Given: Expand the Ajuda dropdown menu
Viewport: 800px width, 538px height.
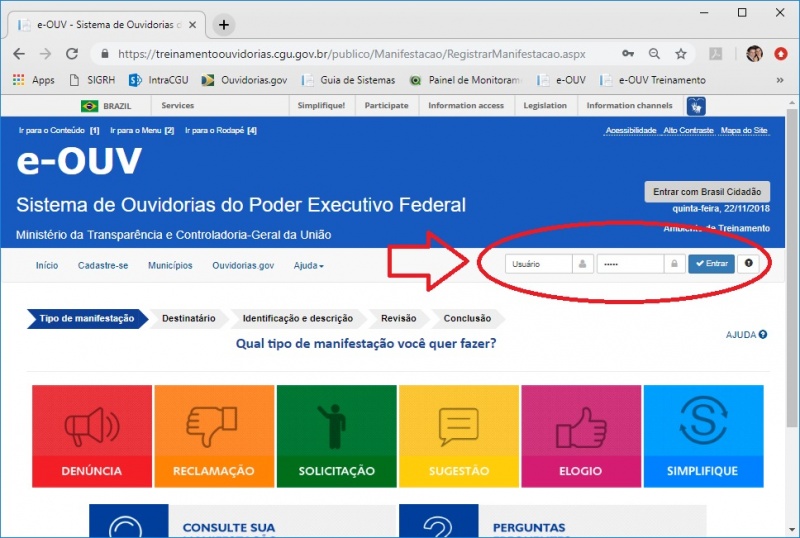Looking at the screenshot, I should (309, 266).
